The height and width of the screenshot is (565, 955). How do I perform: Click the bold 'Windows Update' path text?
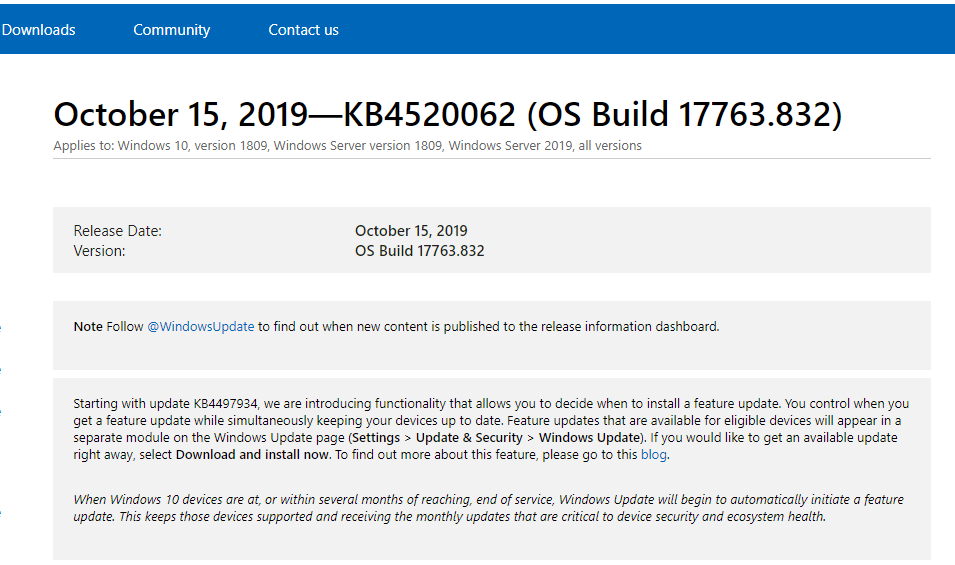(x=590, y=437)
